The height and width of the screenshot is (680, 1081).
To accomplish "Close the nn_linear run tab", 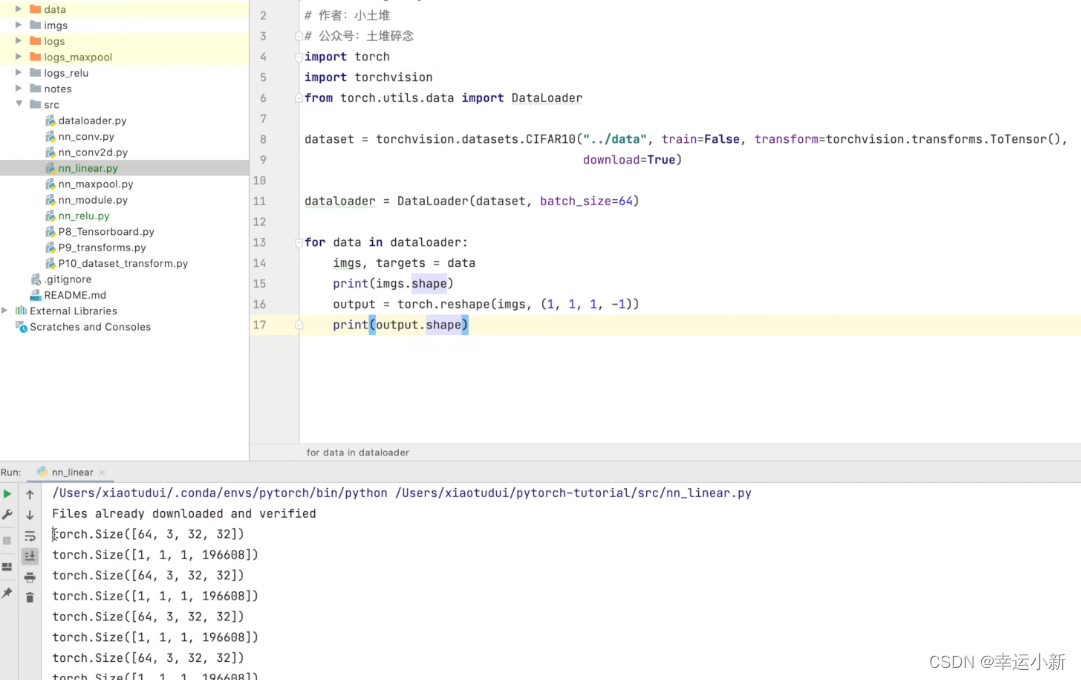I will pos(102,472).
